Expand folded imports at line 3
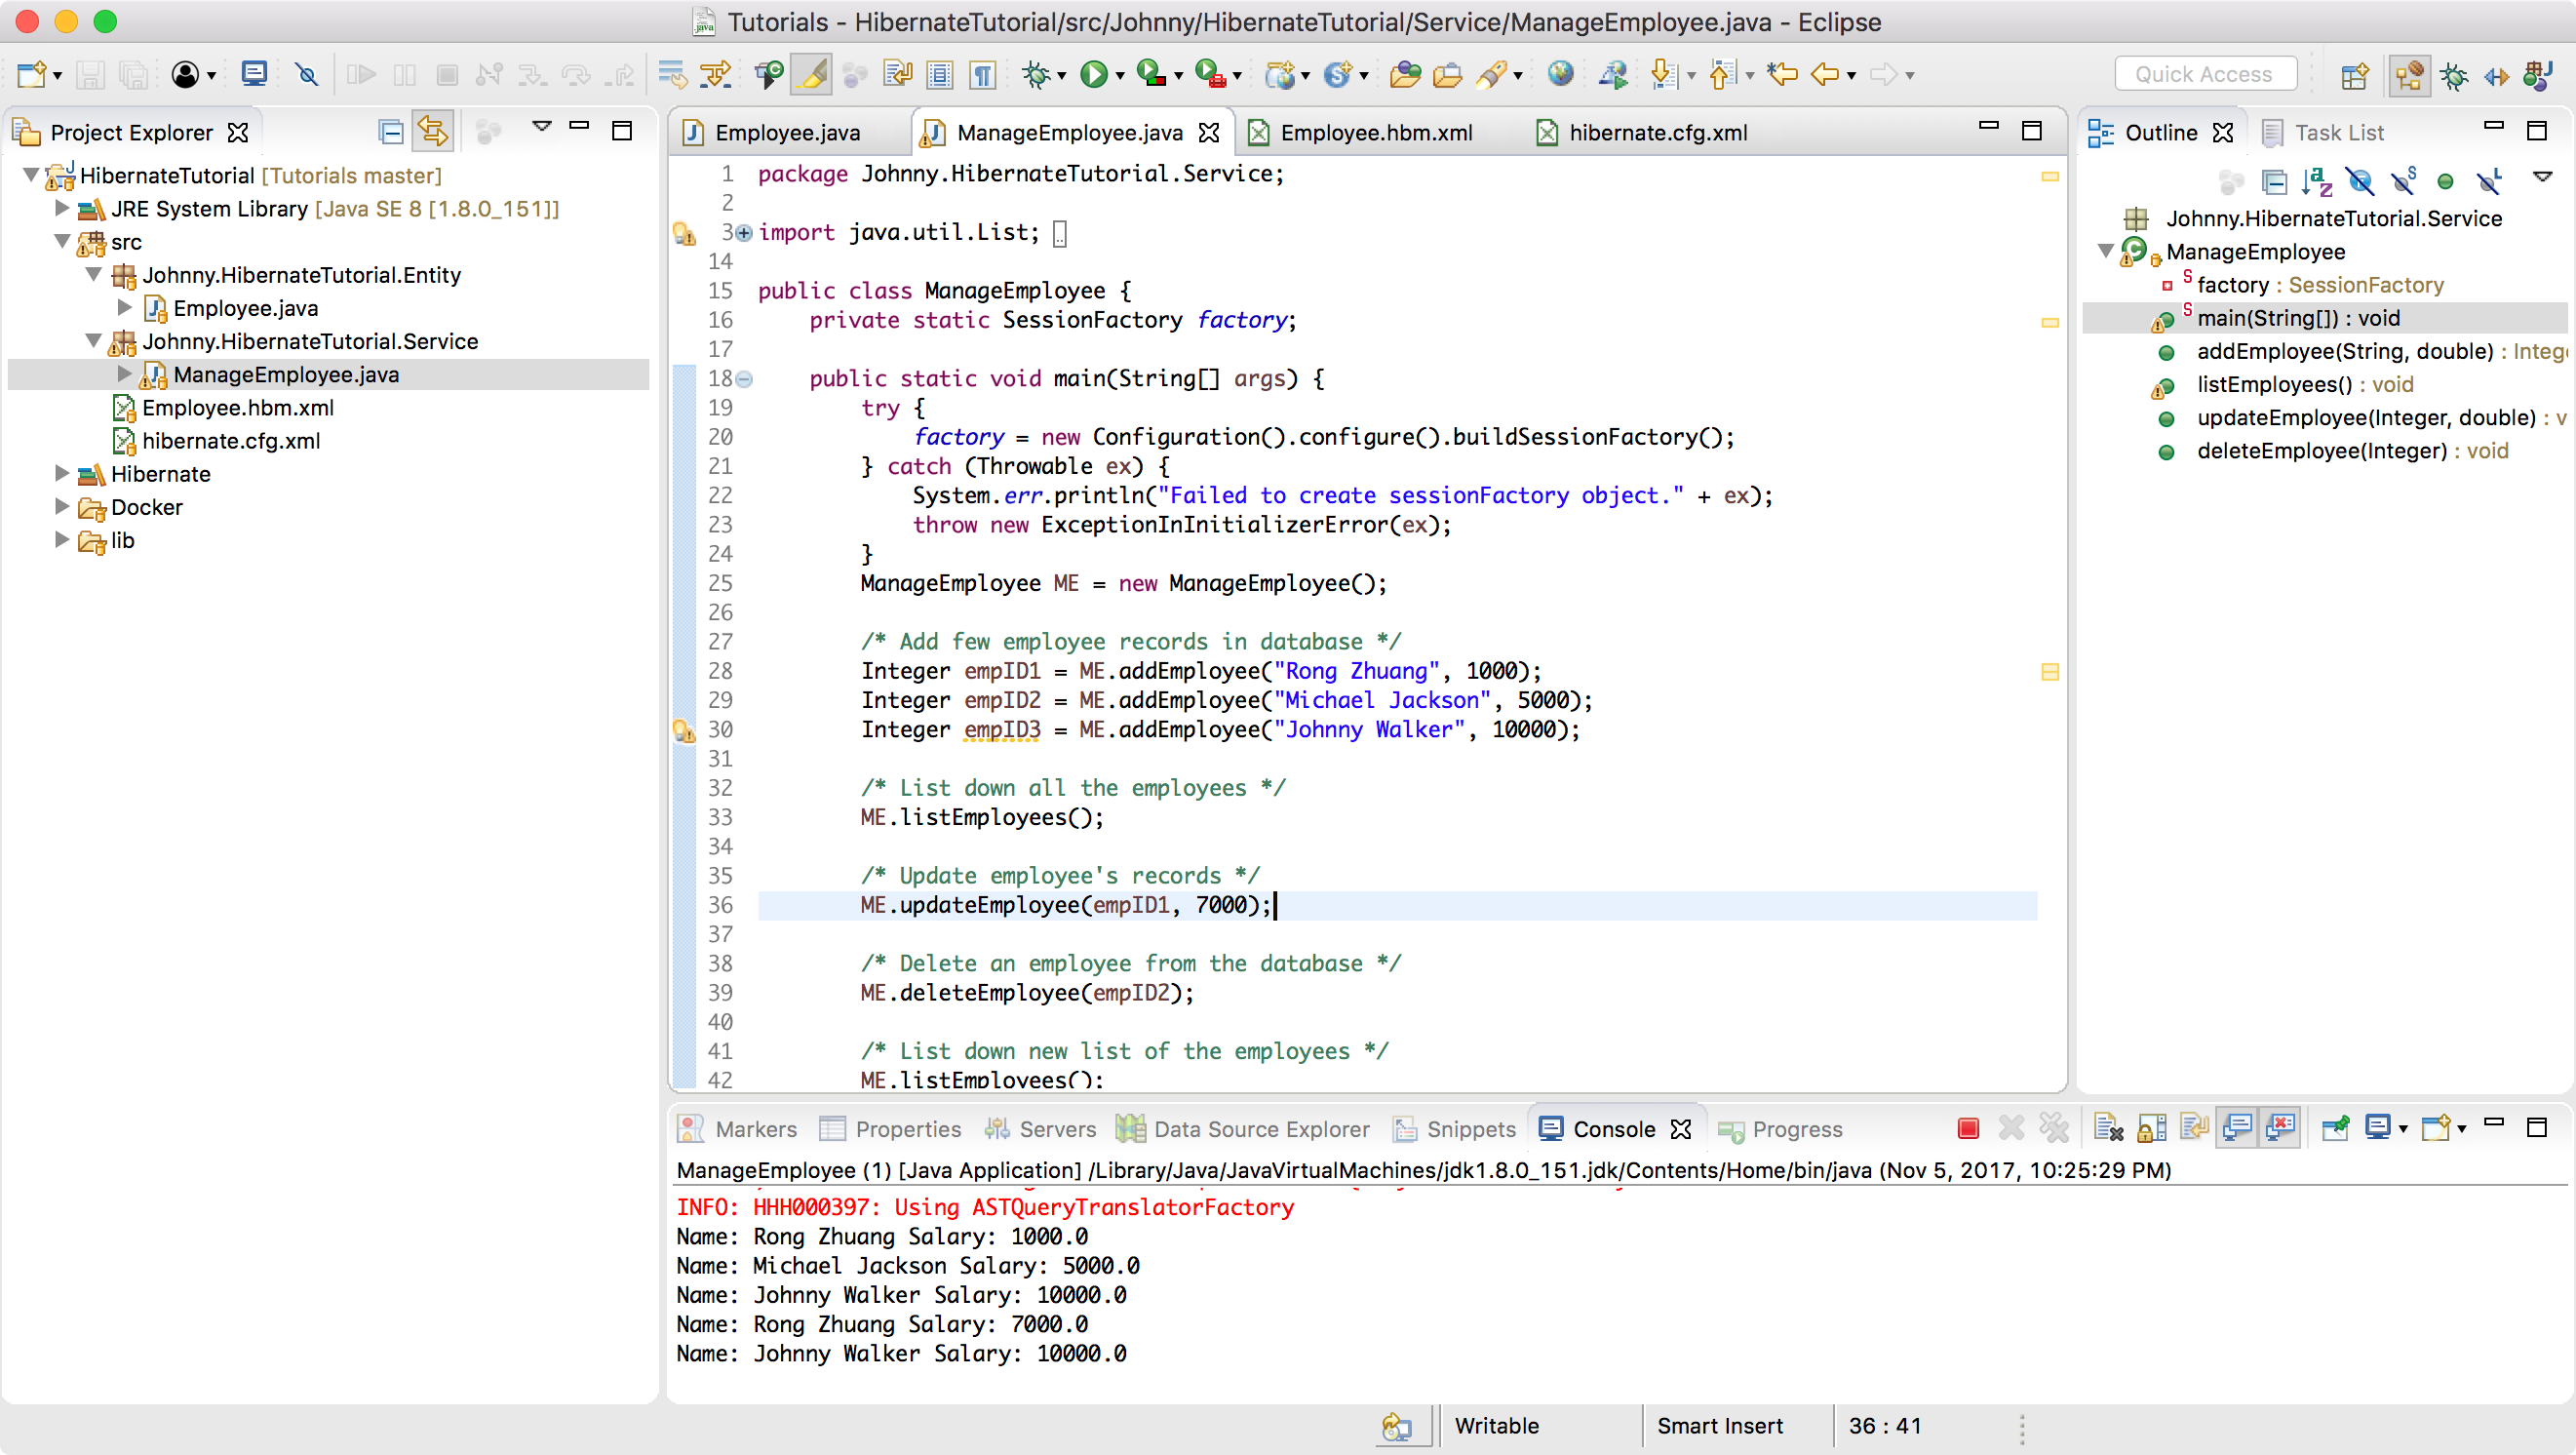Viewport: 2576px width, 1455px height. (x=744, y=233)
